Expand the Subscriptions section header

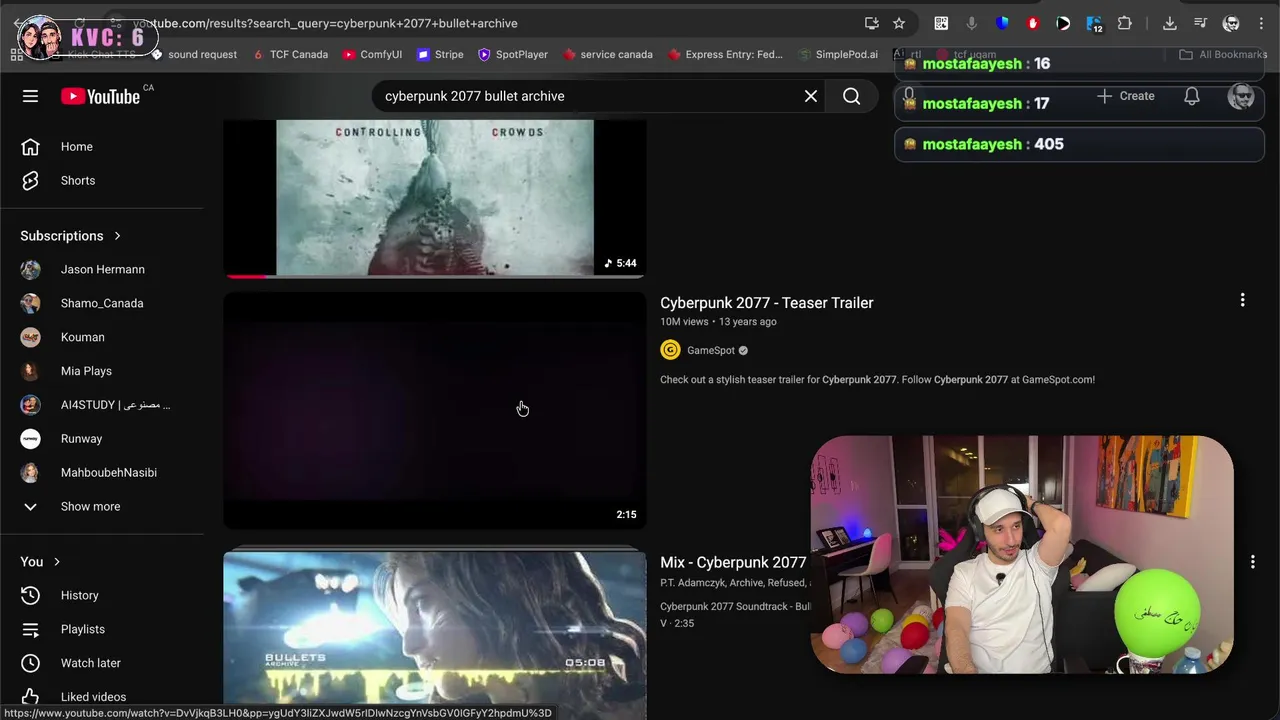click(x=70, y=236)
